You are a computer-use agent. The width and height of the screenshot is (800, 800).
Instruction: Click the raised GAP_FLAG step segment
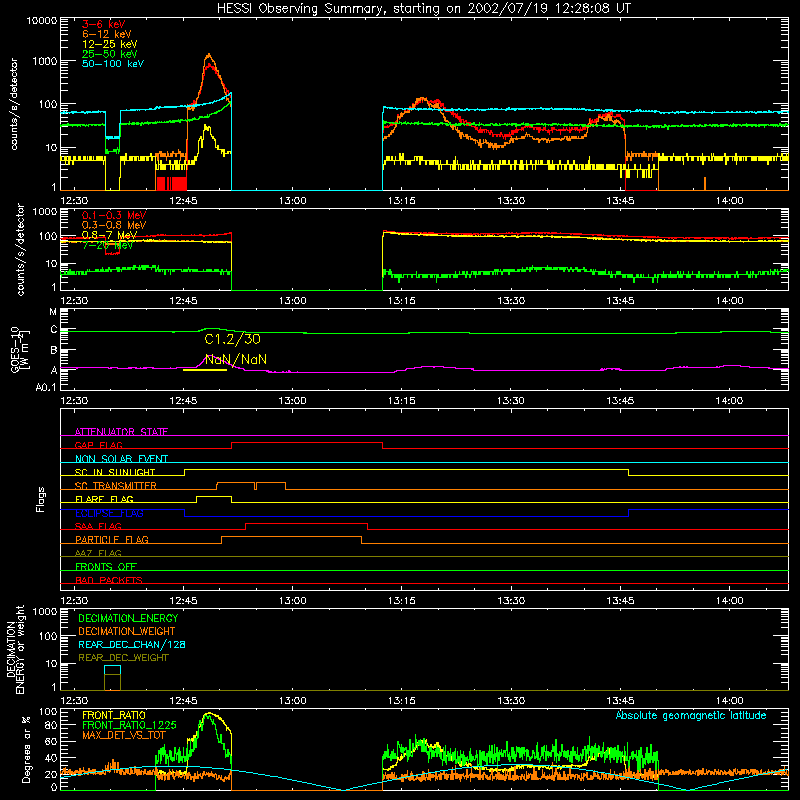(x=307, y=443)
